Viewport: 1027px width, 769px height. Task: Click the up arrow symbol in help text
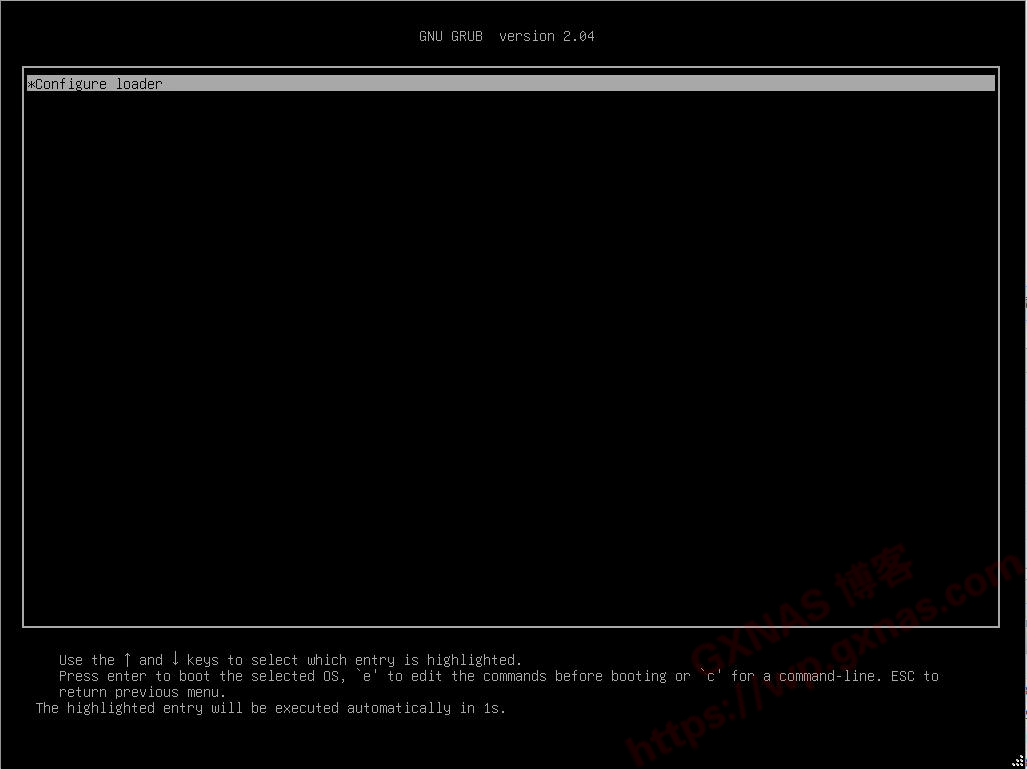(127, 659)
